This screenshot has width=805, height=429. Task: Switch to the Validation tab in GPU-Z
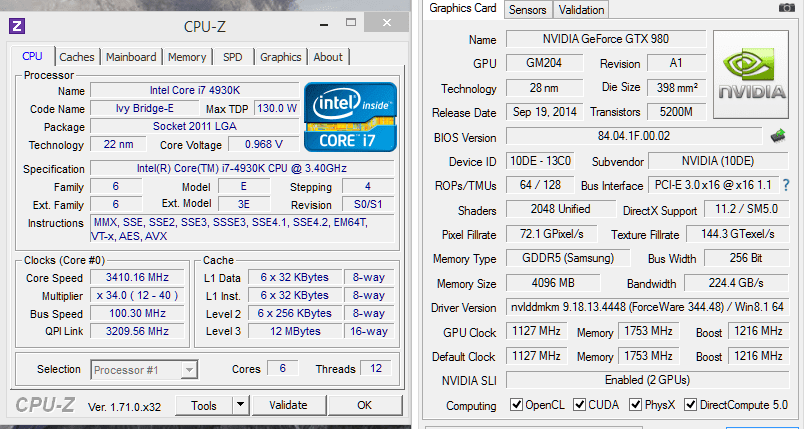click(581, 10)
